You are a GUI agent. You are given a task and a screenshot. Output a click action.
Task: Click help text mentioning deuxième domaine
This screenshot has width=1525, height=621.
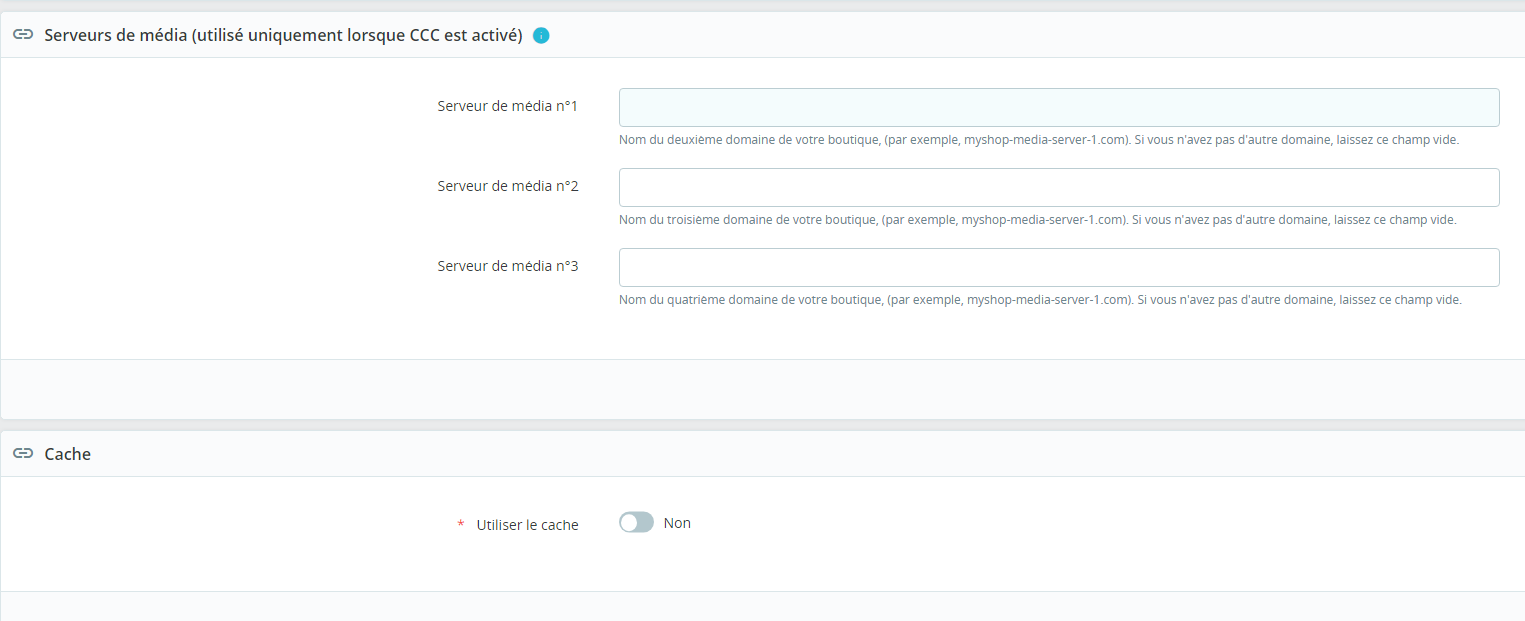click(1039, 140)
